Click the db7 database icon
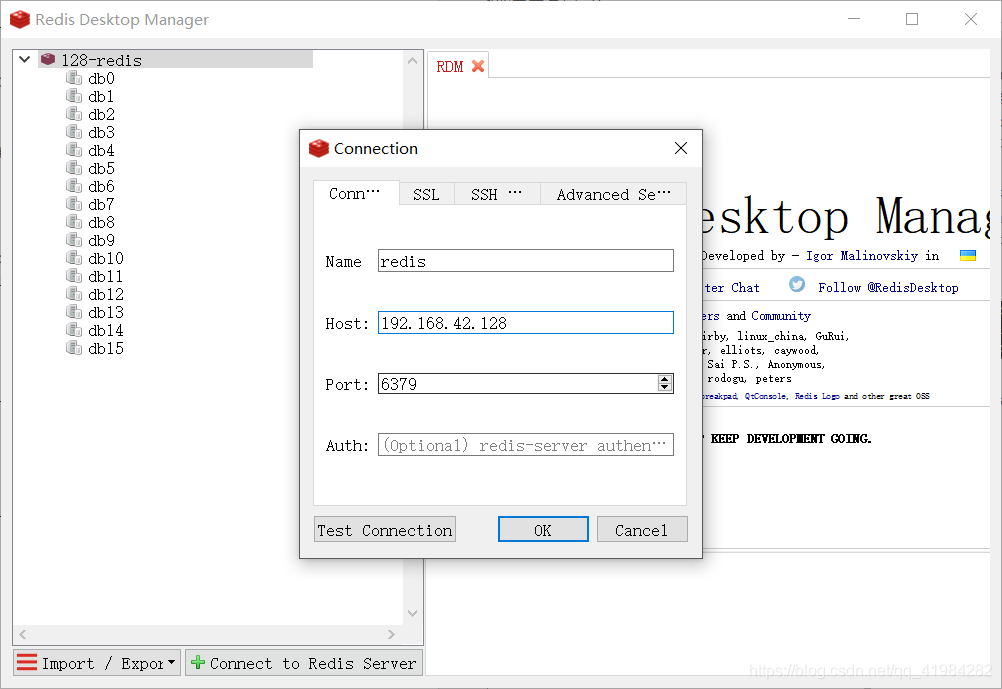 point(74,204)
